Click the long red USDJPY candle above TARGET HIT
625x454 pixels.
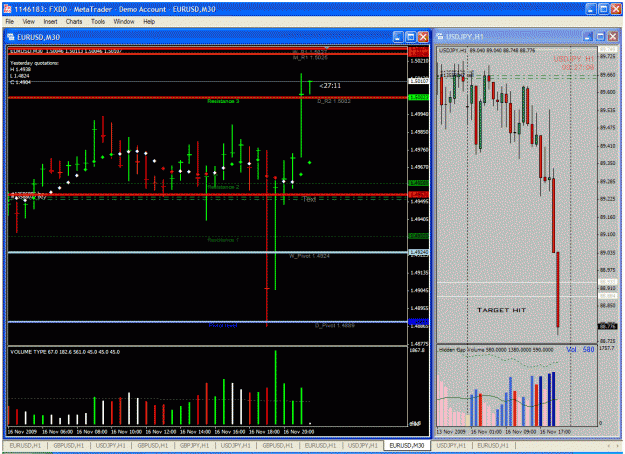pyautogui.click(x=558, y=289)
